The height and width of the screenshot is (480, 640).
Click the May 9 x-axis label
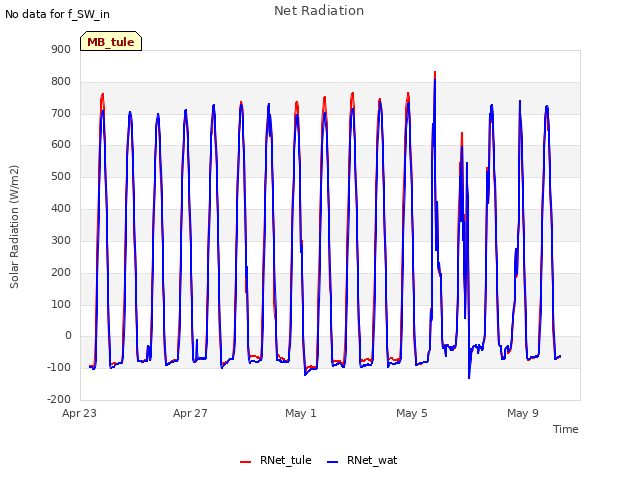pos(523,413)
